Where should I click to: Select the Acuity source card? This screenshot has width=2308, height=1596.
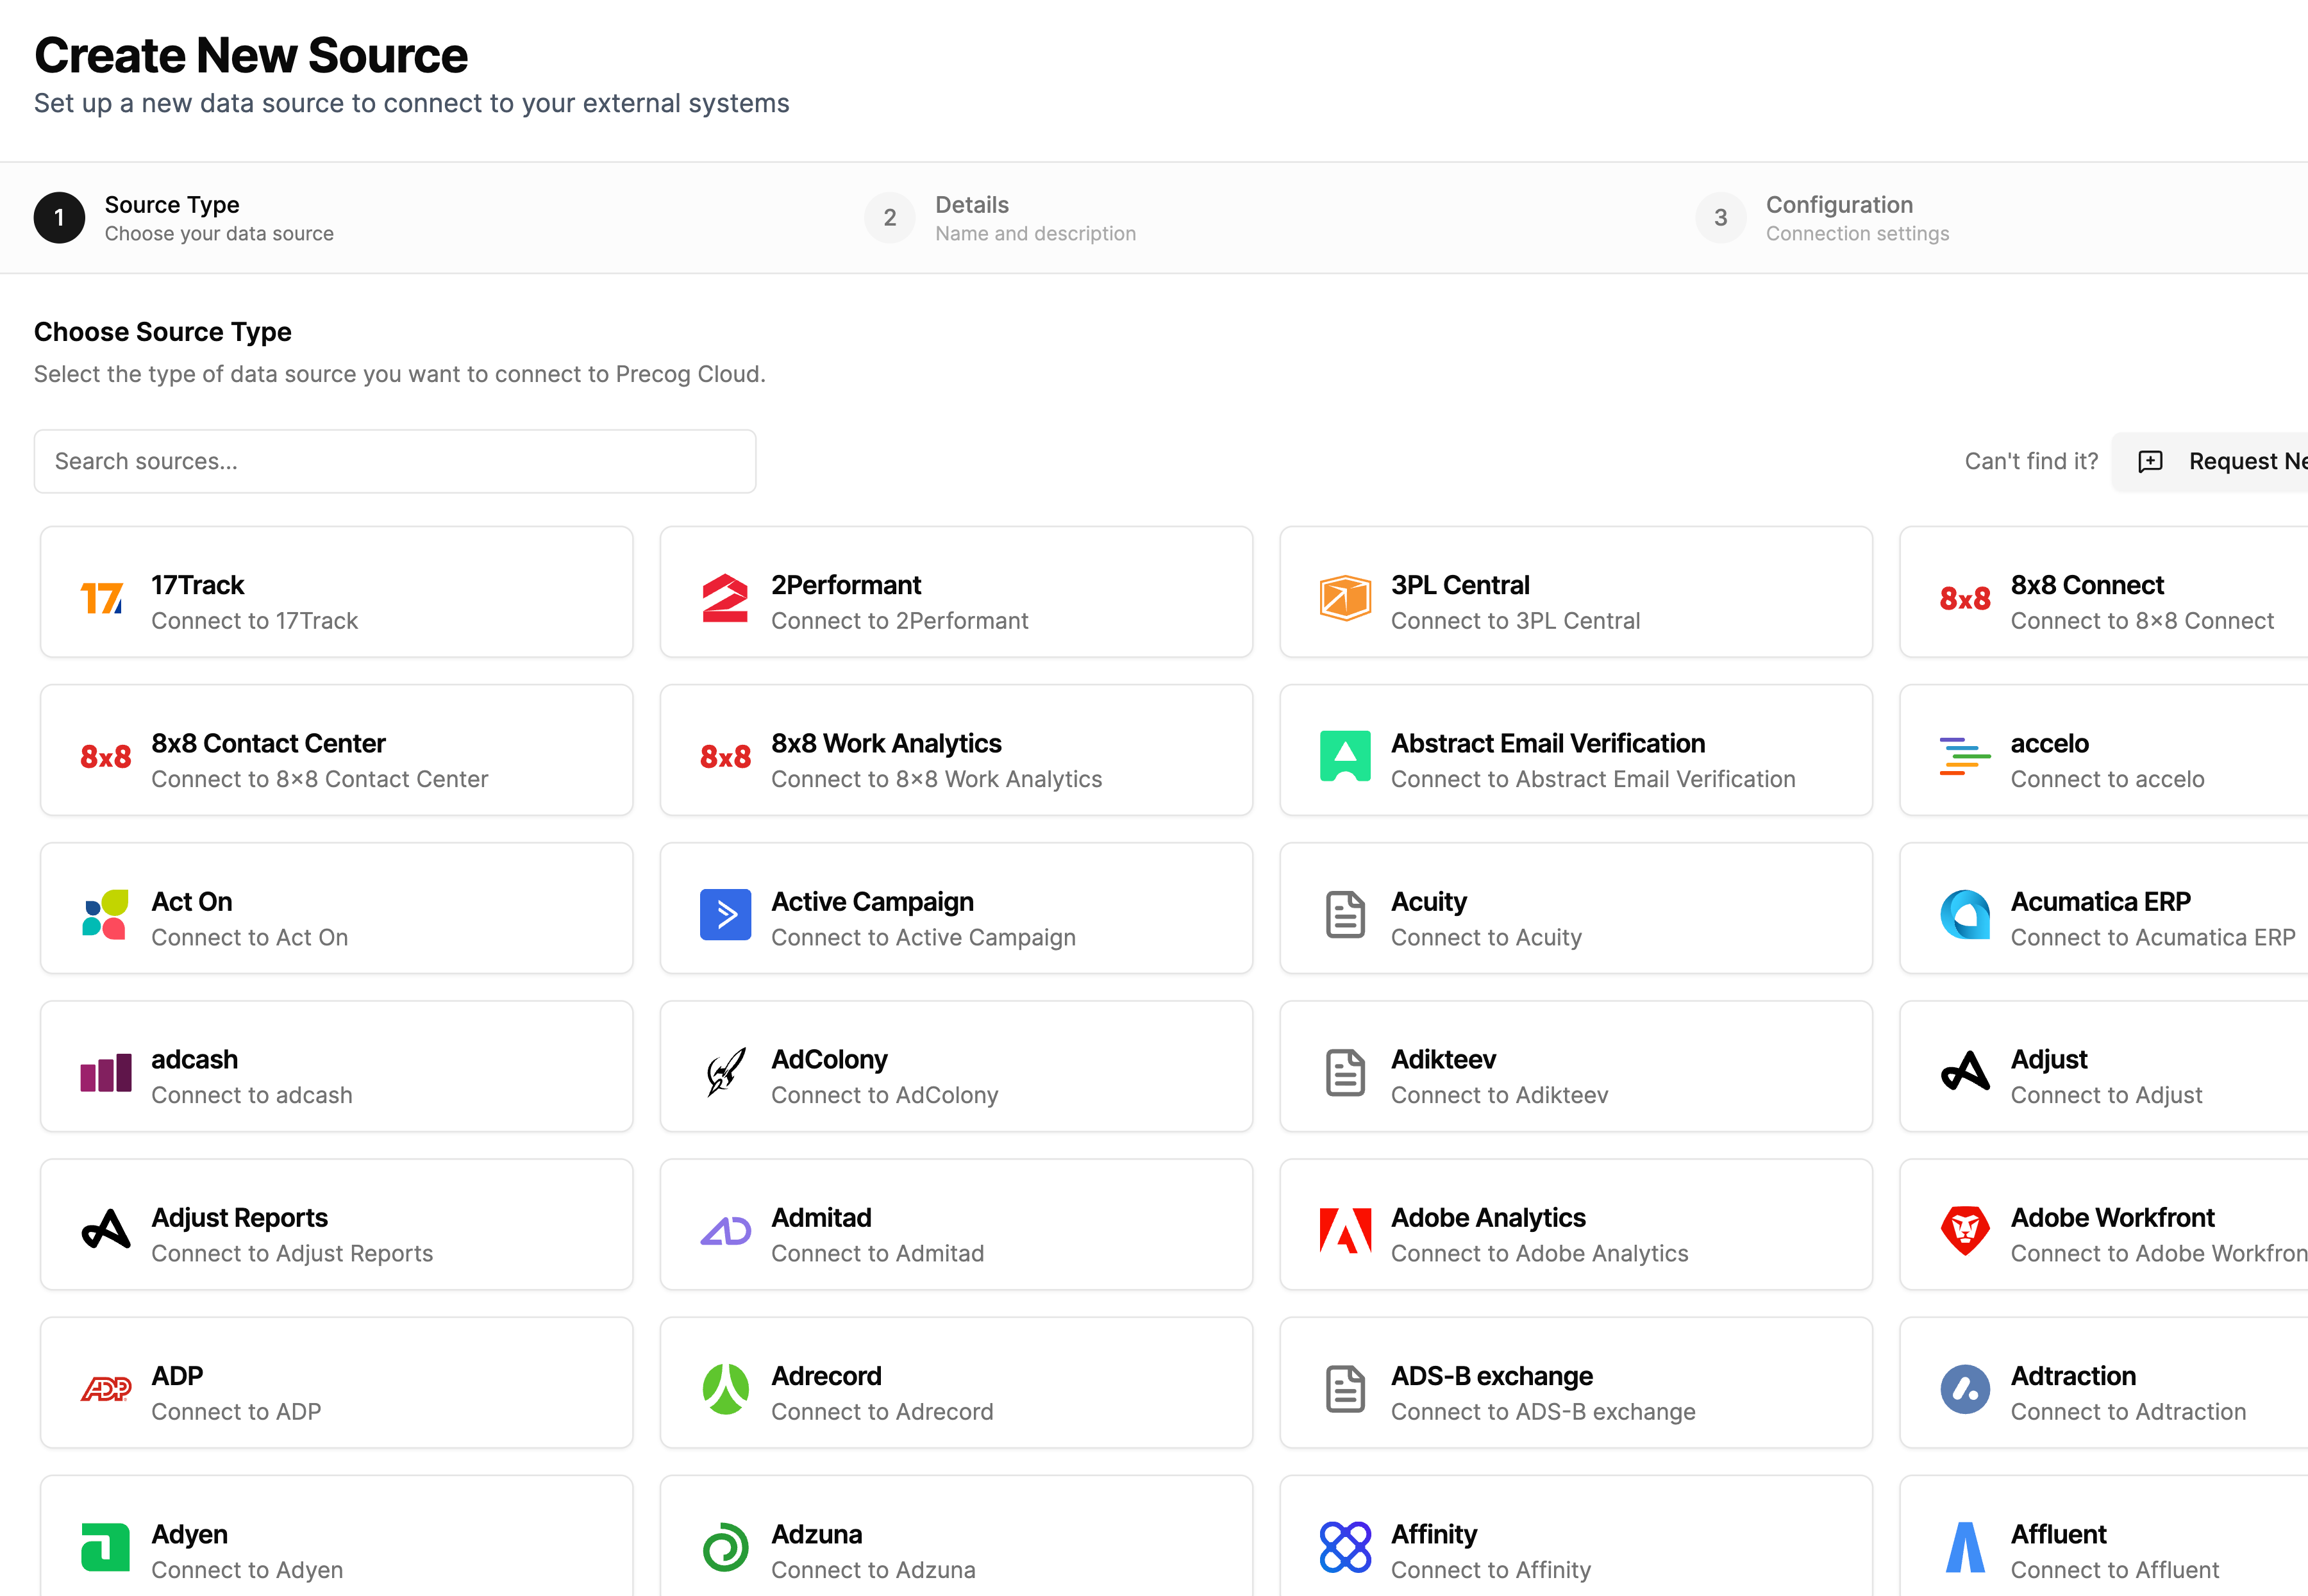click(x=1575, y=908)
